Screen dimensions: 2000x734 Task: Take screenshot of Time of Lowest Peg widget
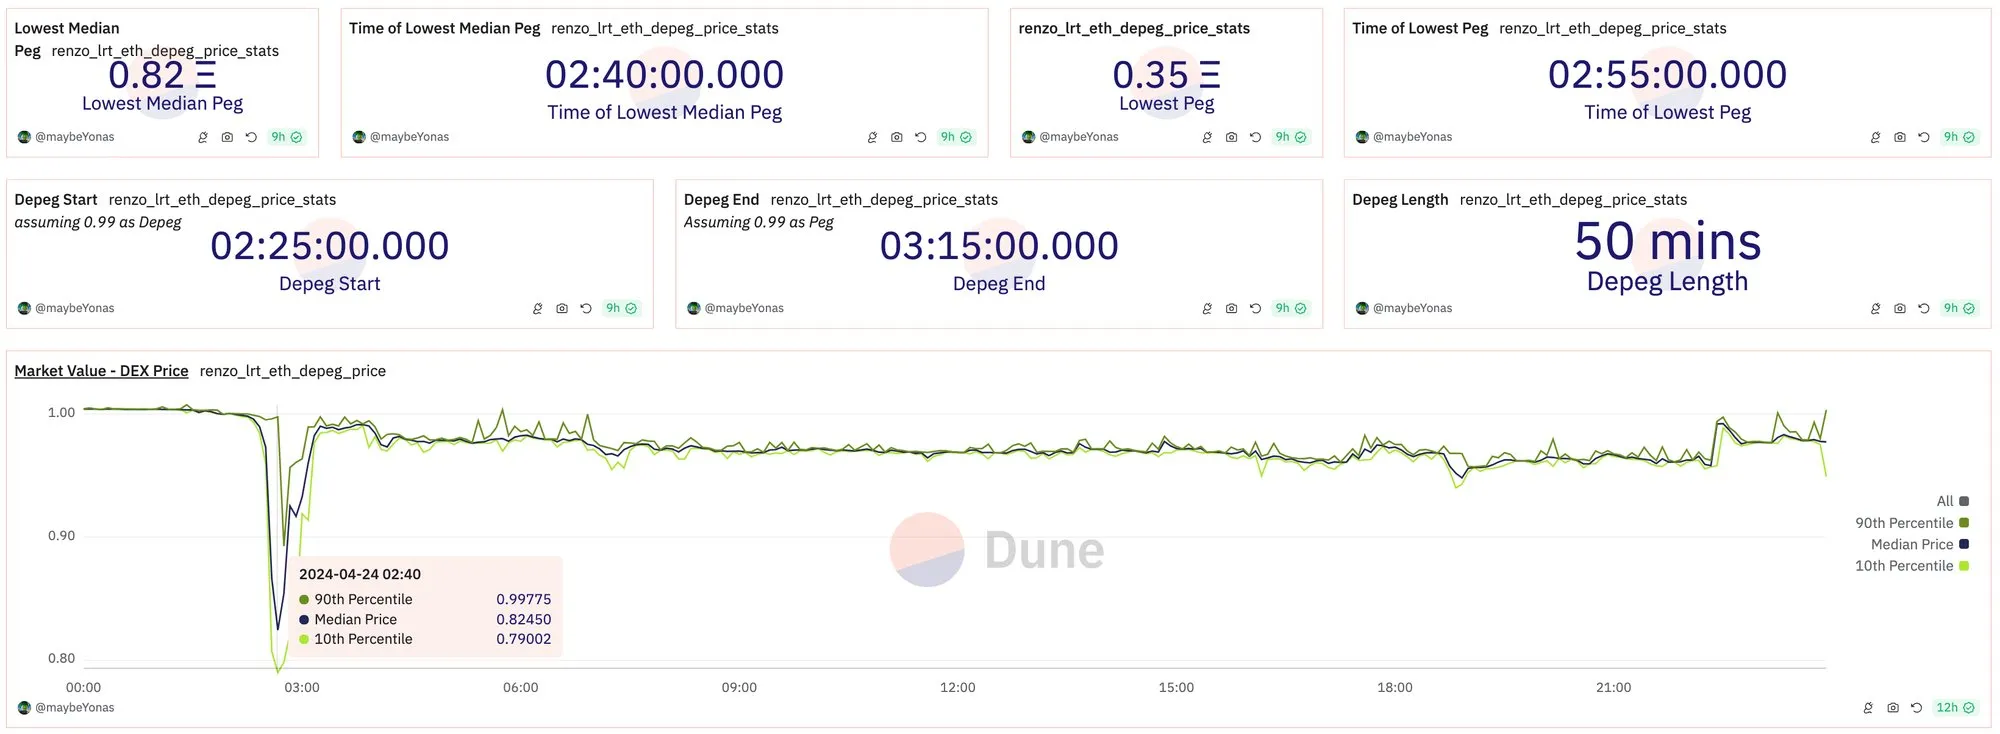click(1900, 137)
